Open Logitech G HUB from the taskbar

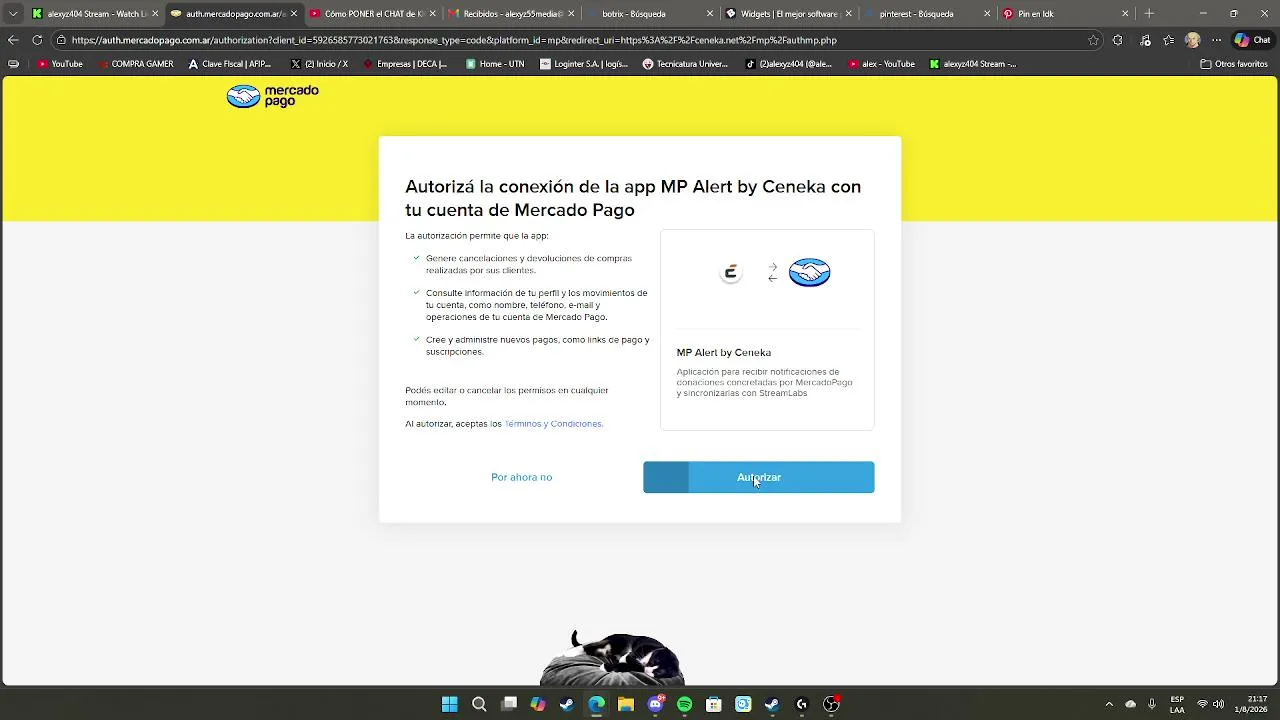801,704
